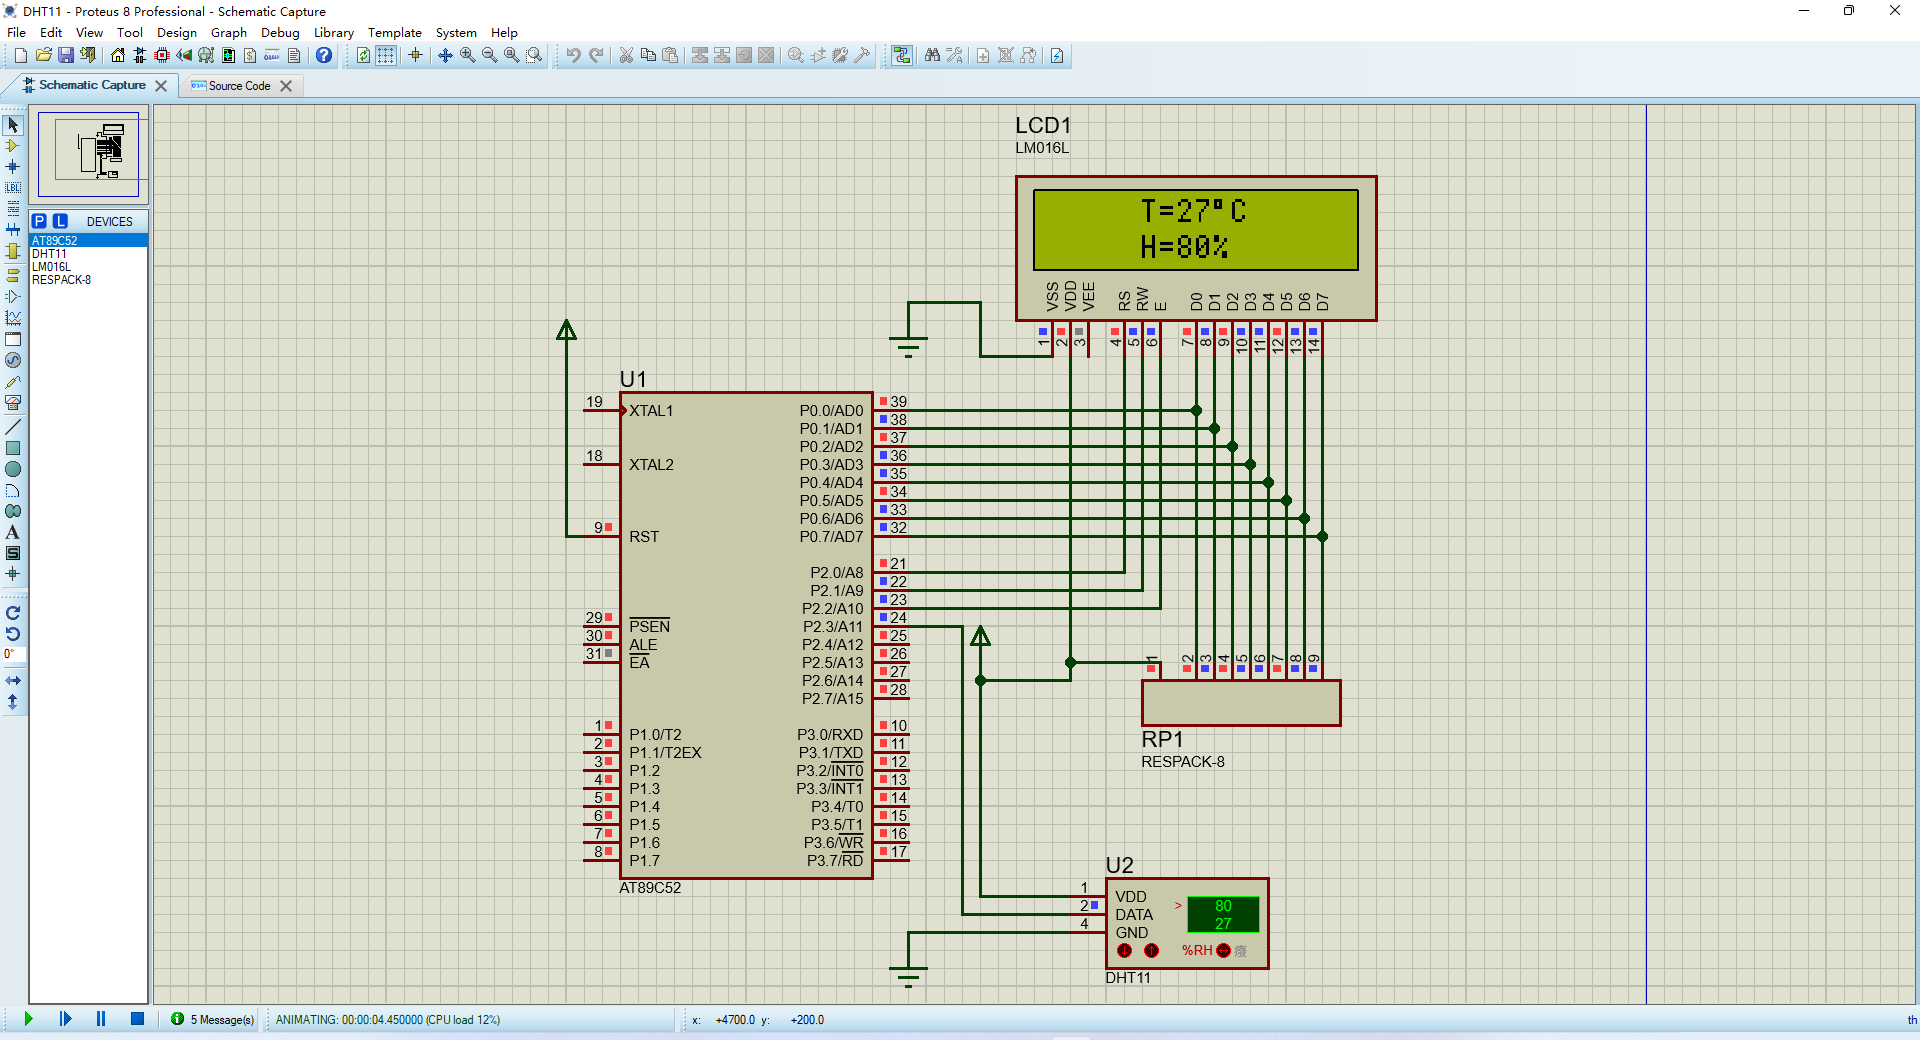
Task: Select LM016L in devices list
Action: pyautogui.click(x=89, y=267)
